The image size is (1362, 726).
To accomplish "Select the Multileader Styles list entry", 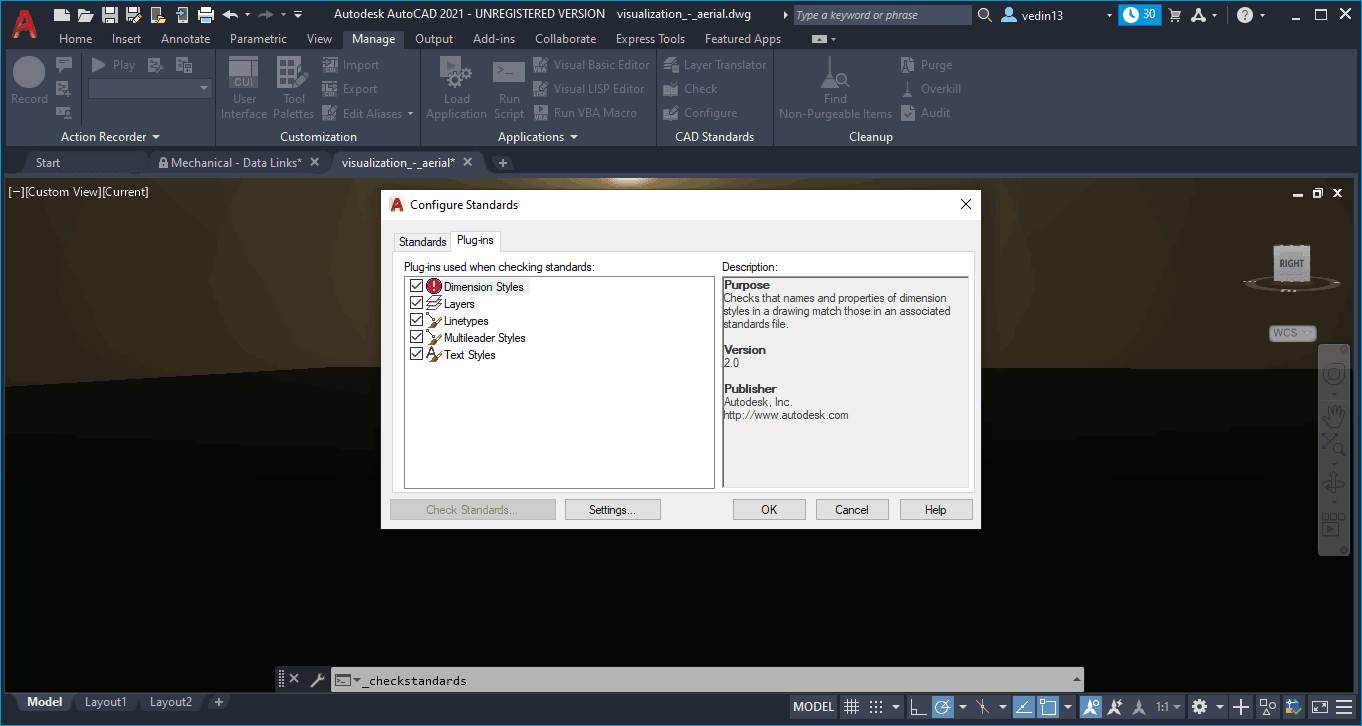I will coord(484,338).
